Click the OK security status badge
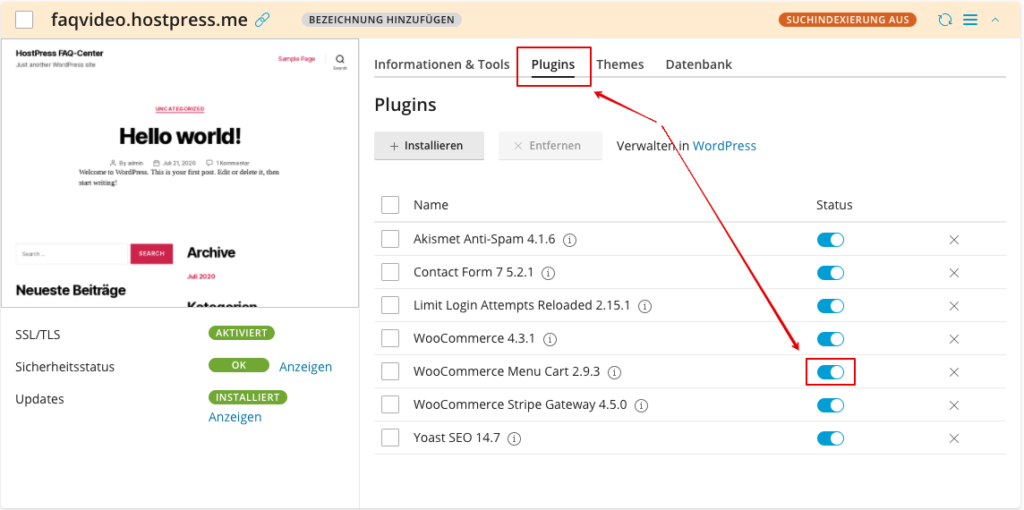This screenshot has width=1024, height=510. 239,365
